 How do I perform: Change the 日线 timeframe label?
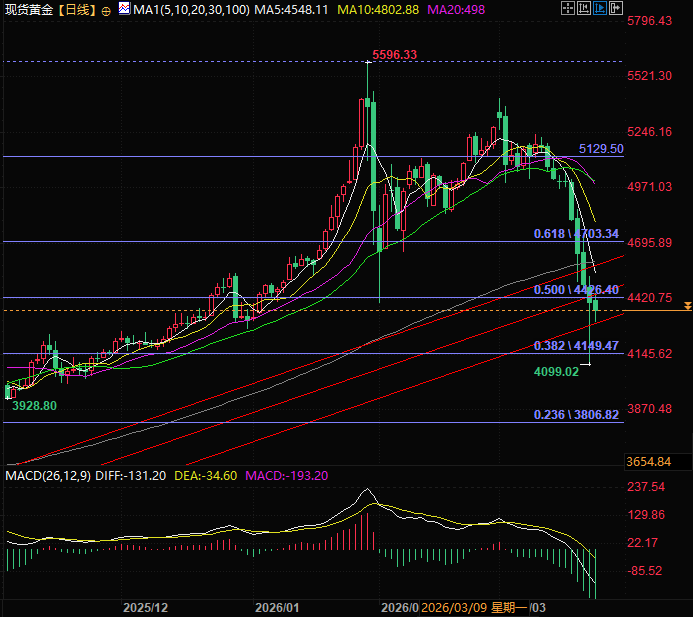[x=77, y=9]
